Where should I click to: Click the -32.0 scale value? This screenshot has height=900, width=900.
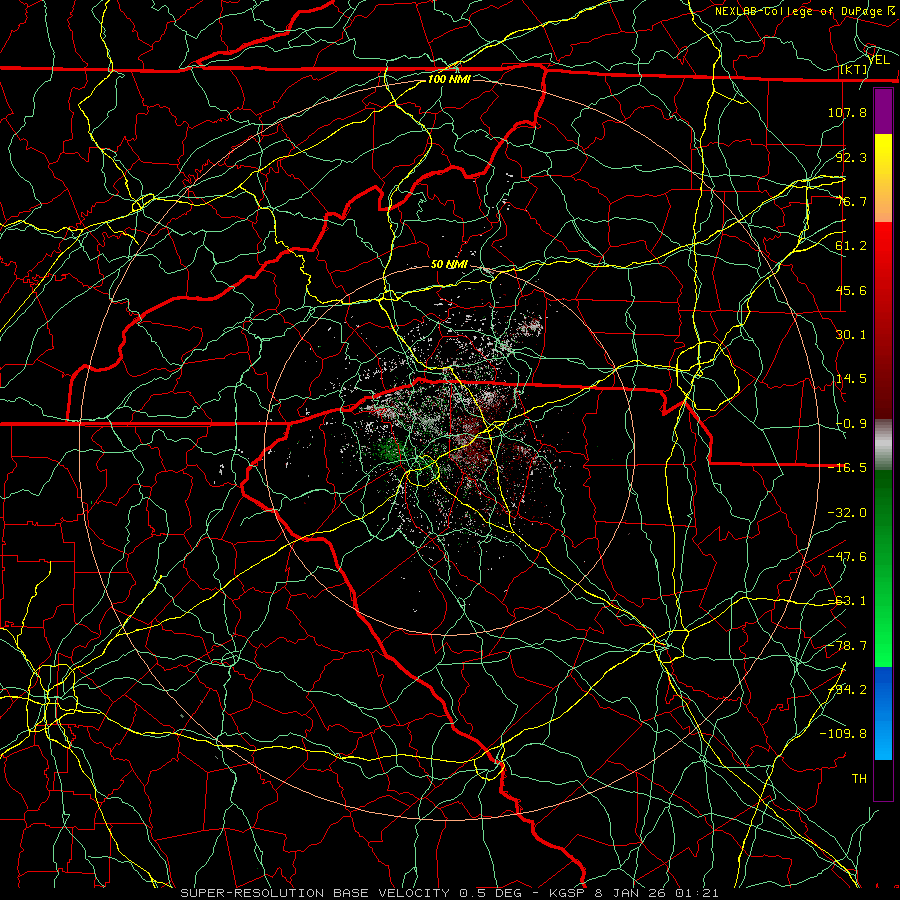[x=847, y=513]
